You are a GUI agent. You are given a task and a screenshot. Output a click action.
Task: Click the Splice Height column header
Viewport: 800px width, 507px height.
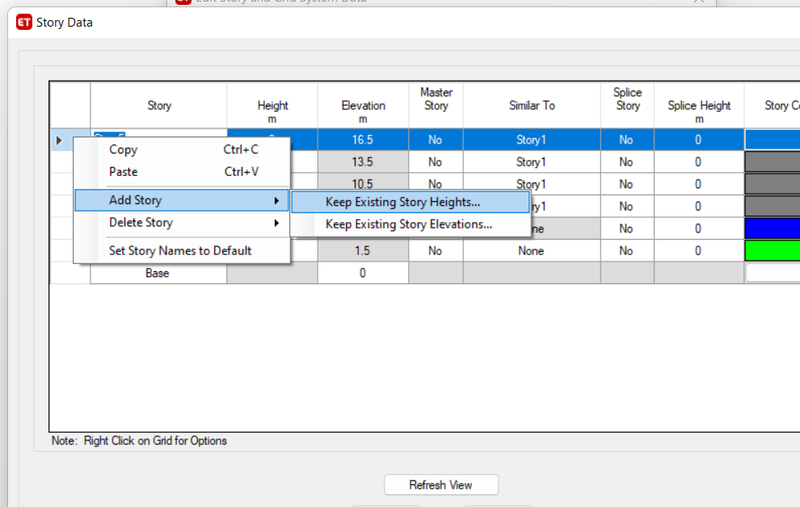point(699,106)
